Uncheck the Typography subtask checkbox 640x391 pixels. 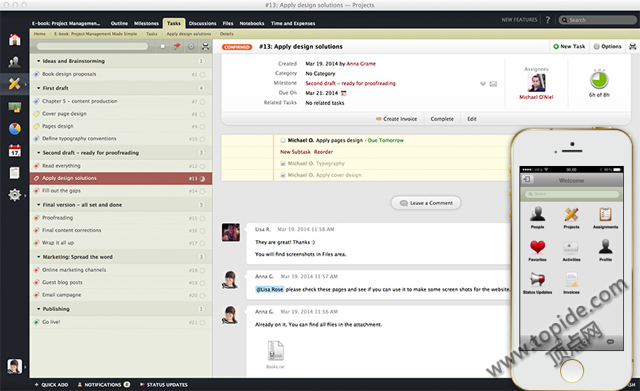282,164
